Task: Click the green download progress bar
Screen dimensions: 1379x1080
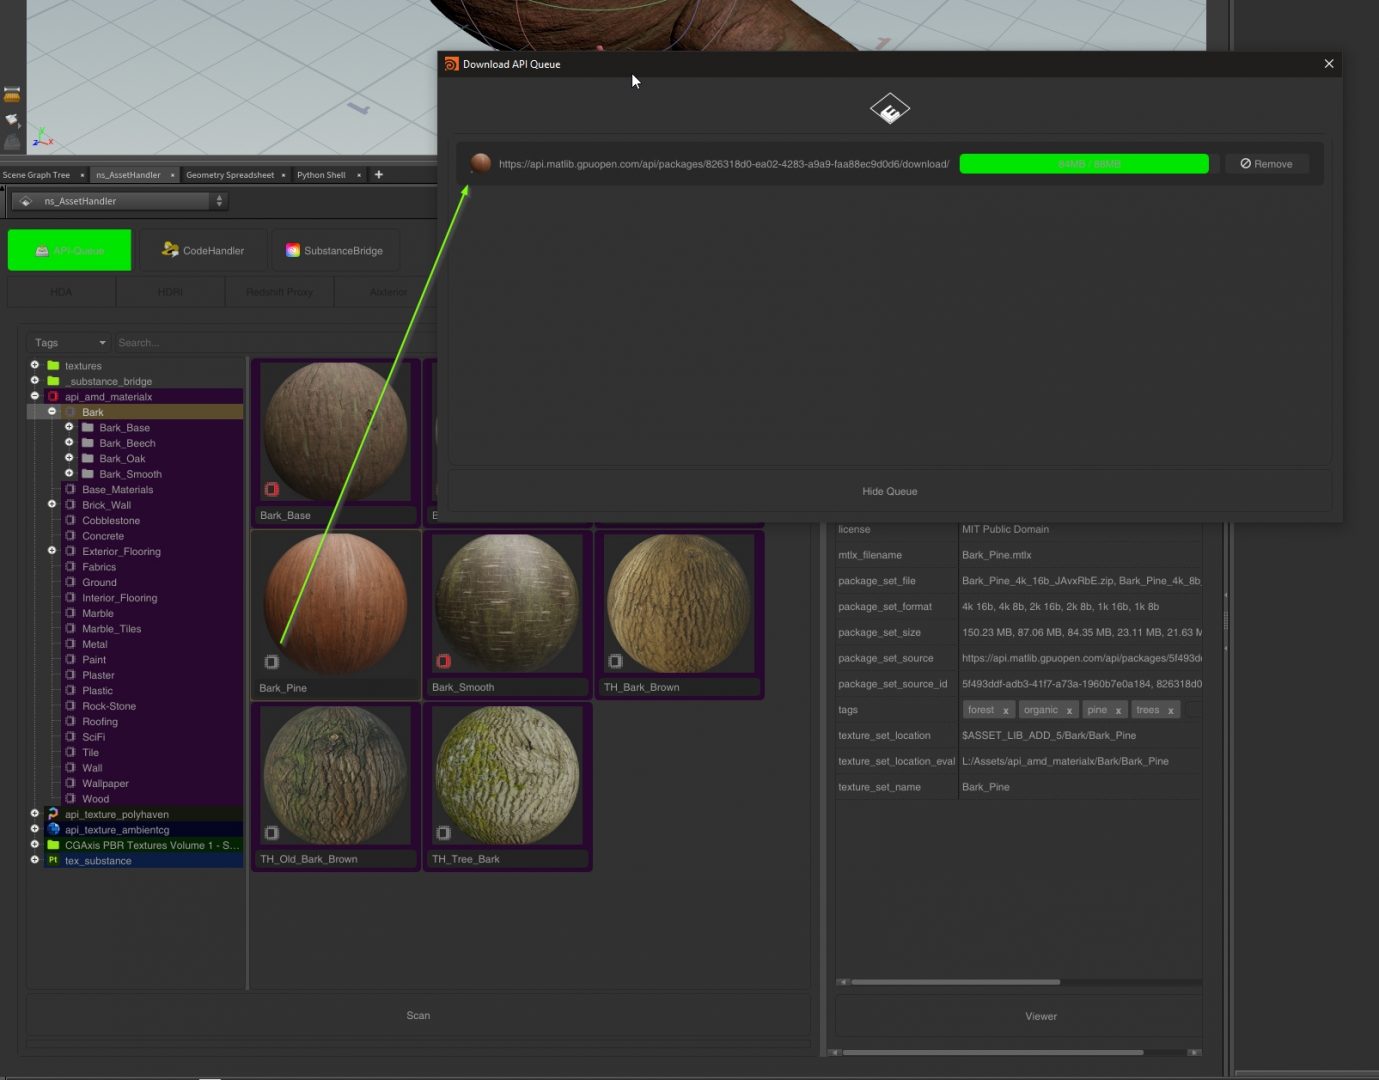Action: point(1083,164)
